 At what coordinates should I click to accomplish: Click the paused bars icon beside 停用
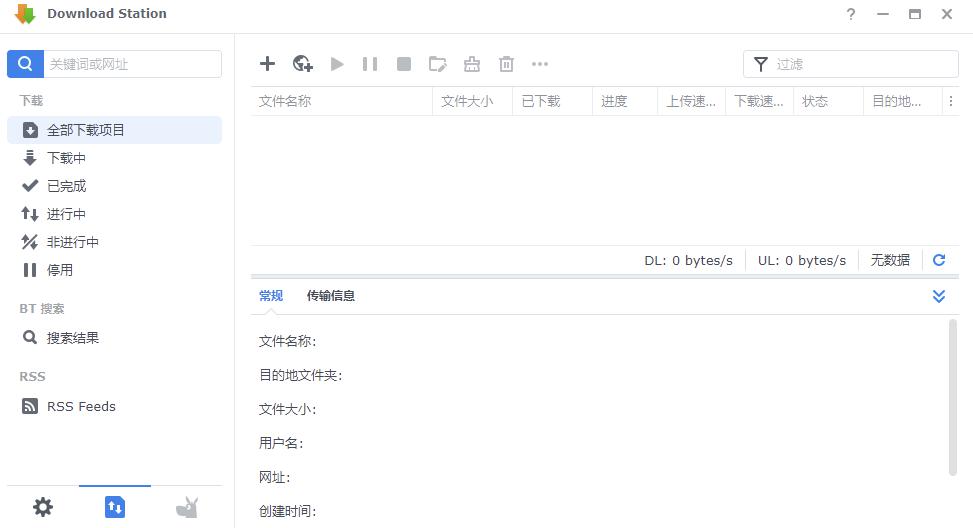30,270
